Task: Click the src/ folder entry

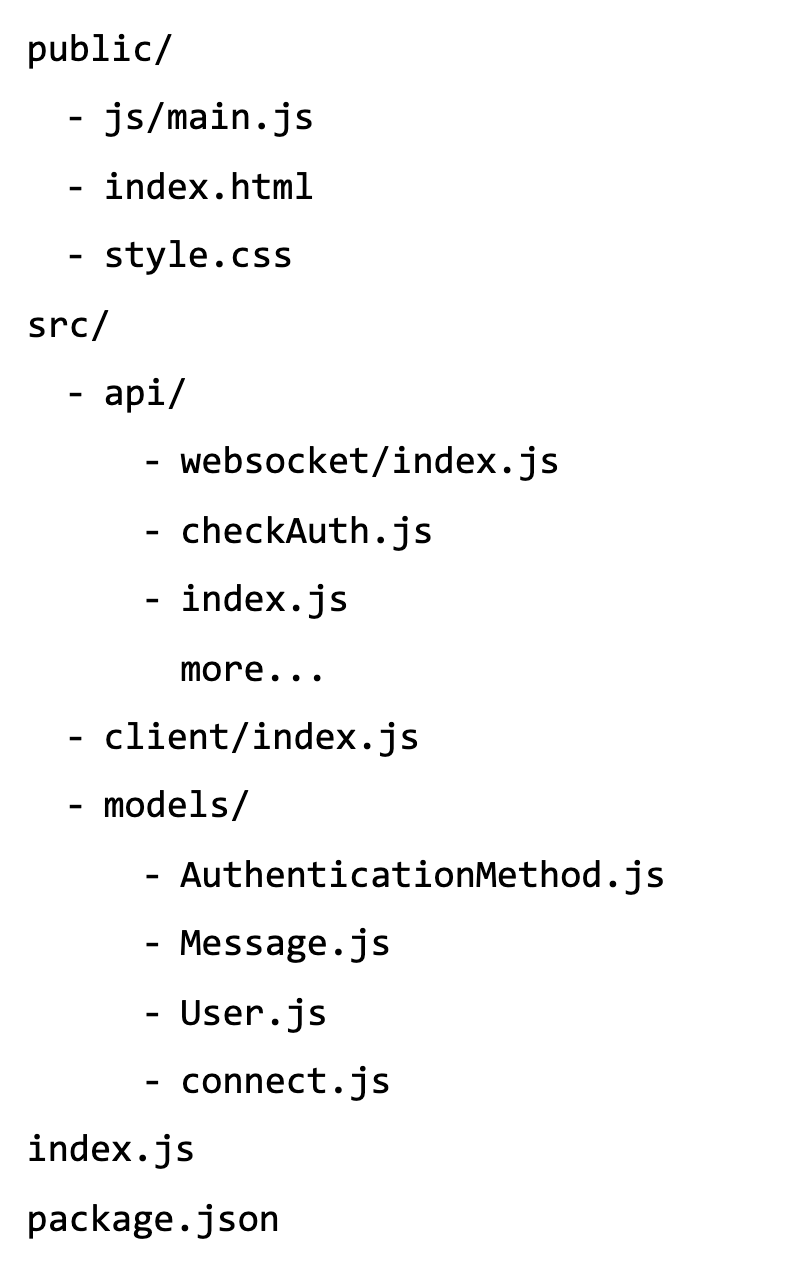Action: [66, 325]
